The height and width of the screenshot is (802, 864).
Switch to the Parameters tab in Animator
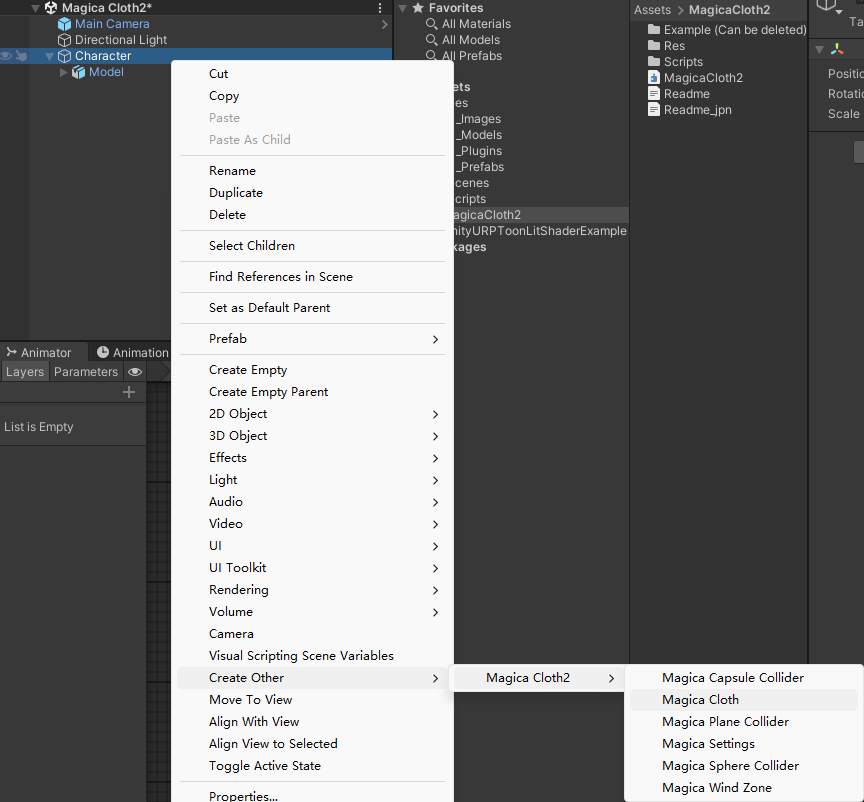pos(86,372)
